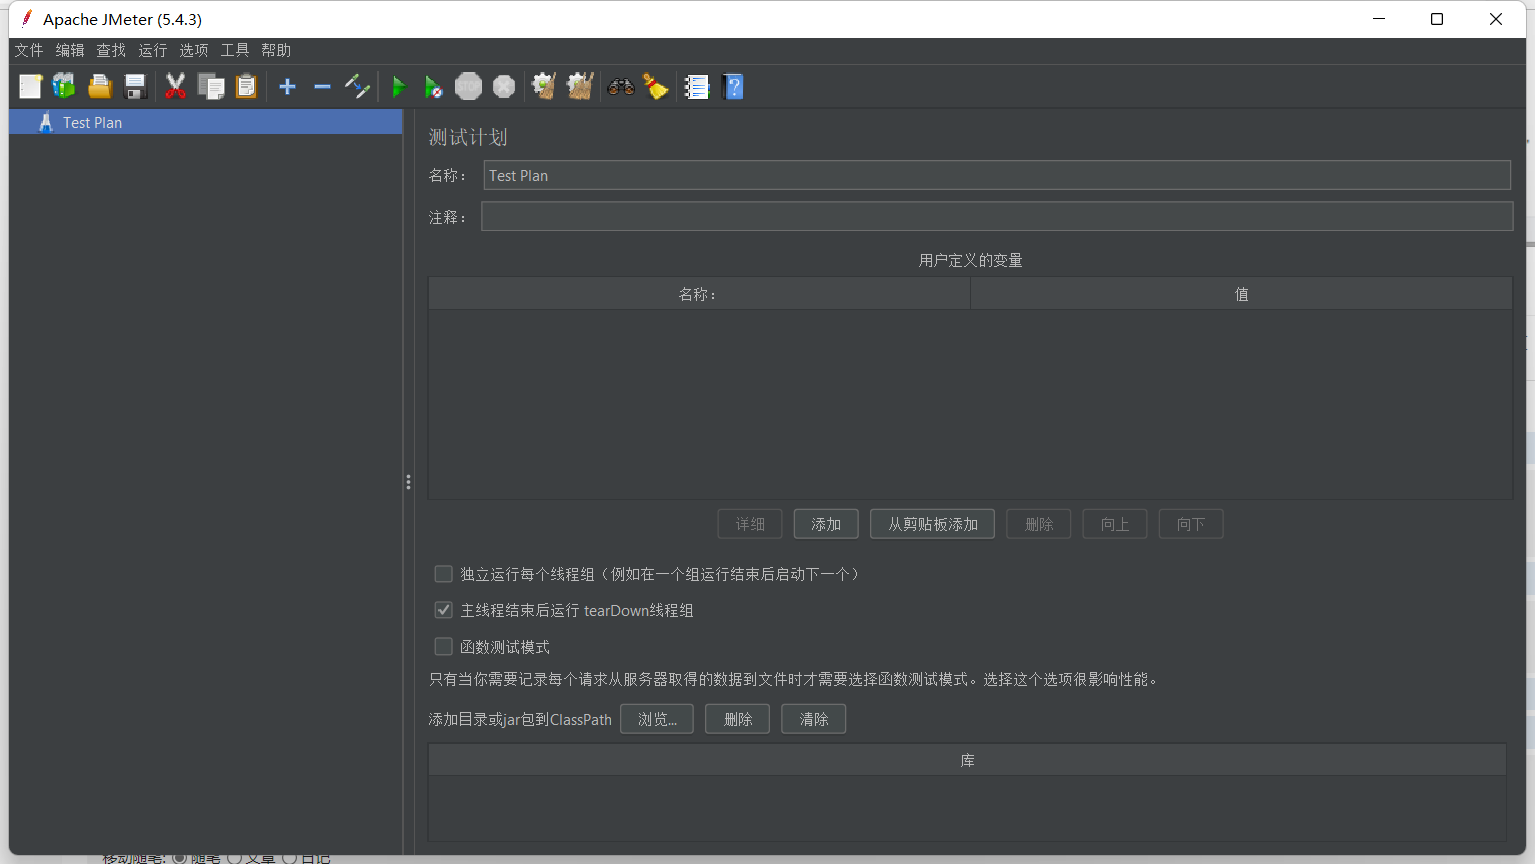Click the Copy icon in toolbar
The image size is (1535, 864).
tap(211, 87)
